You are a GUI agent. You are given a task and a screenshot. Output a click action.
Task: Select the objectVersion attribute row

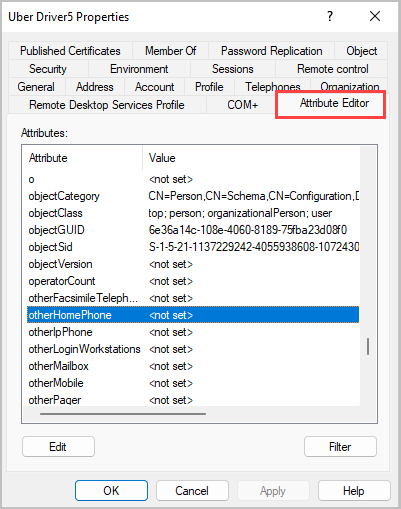[x=193, y=264]
